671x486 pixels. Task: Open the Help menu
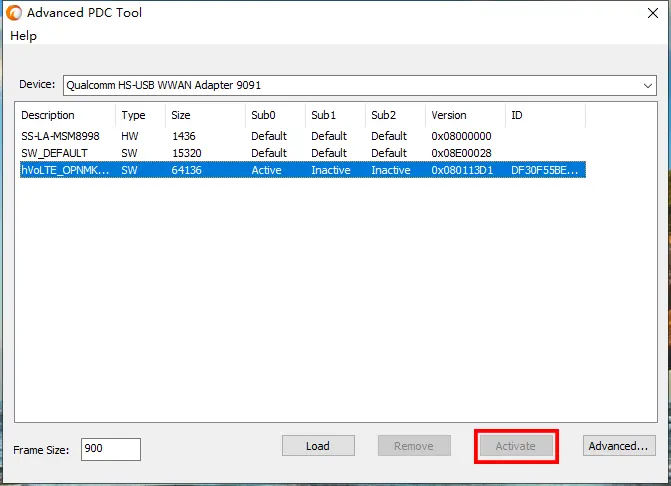point(23,36)
